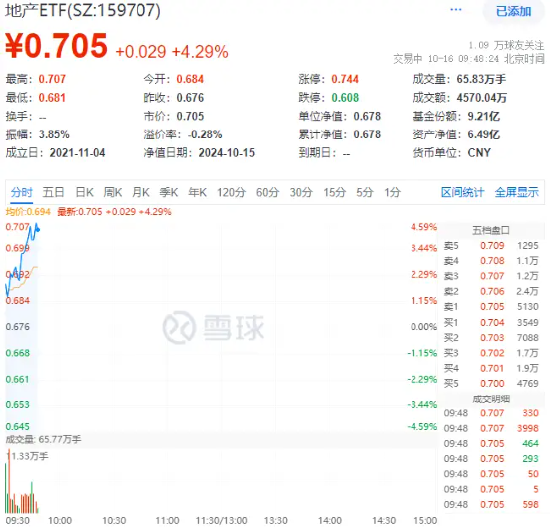The height and width of the screenshot is (528, 550).
Task: Select the 1分 interval tab
Action: [392, 192]
